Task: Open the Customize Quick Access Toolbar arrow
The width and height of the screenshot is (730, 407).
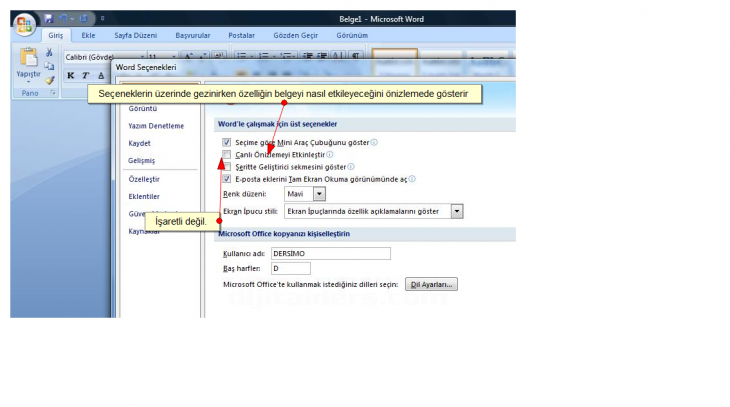Action: click(102, 19)
